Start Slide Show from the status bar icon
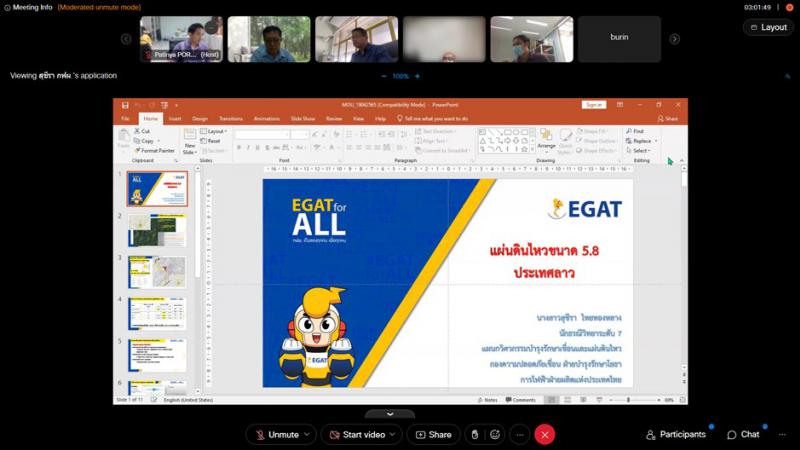 pos(599,400)
